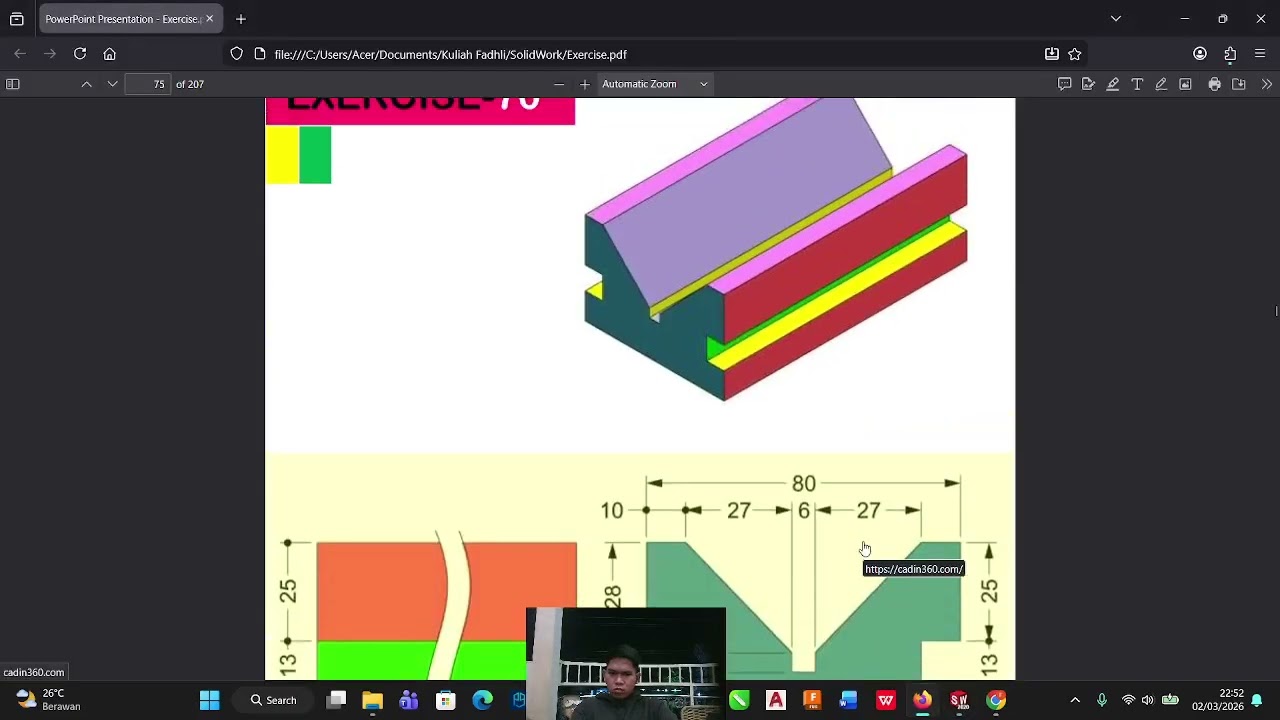Open the PDF tools overflow menu

coord(1267,84)
